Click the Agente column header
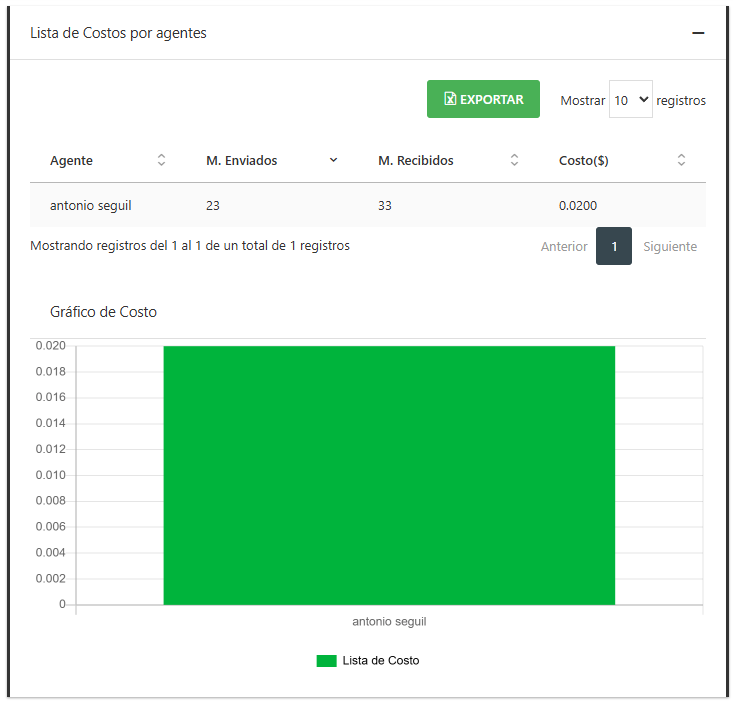733x708 pixels. pyautogui.click(x=71, y=161)
